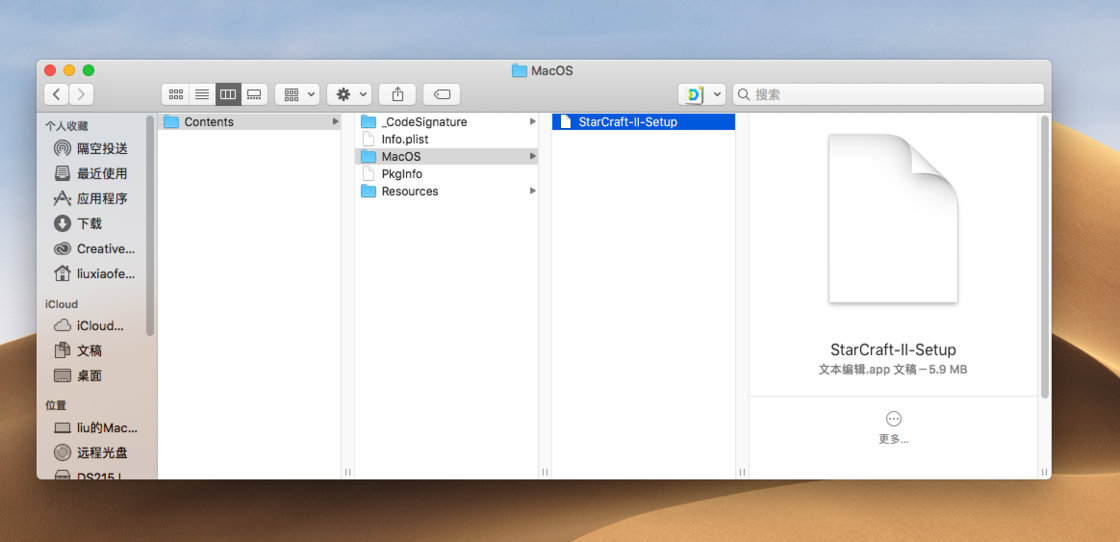Switch to gallery view mode
The height and width of the screenshot is (542, 1120).
254,94
